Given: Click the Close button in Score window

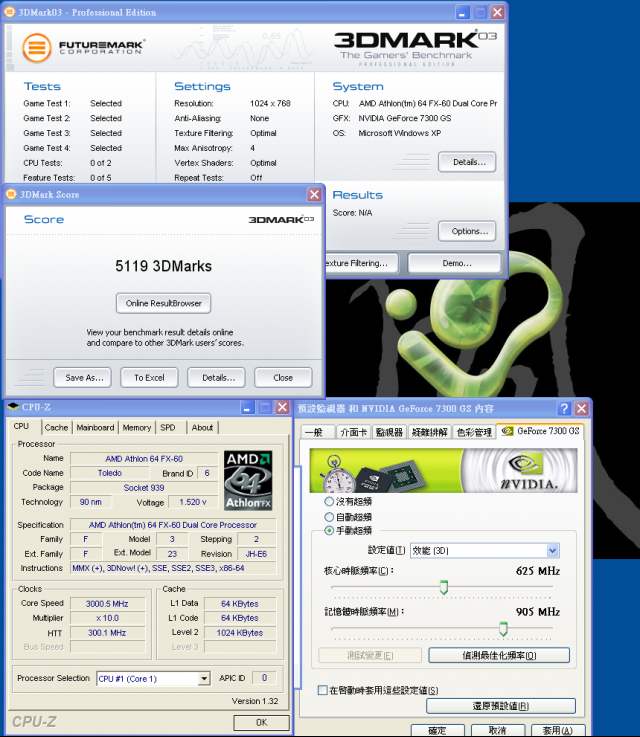Looking at the screenshot, I should (283, 377).
